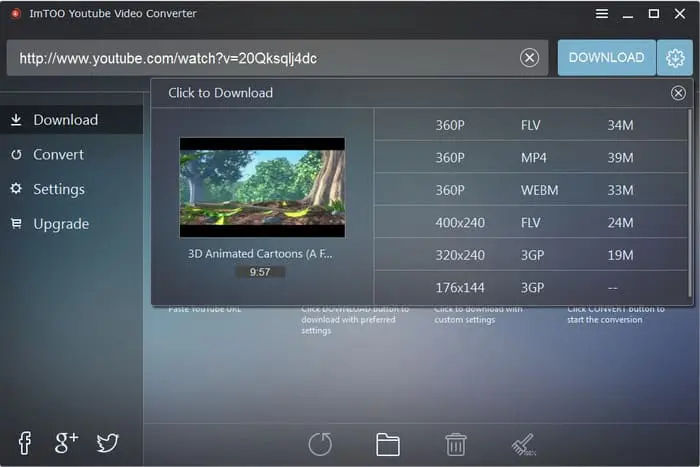Open the output folder icon
Viewport: 700px width, 467px height.
pos(388,445)
